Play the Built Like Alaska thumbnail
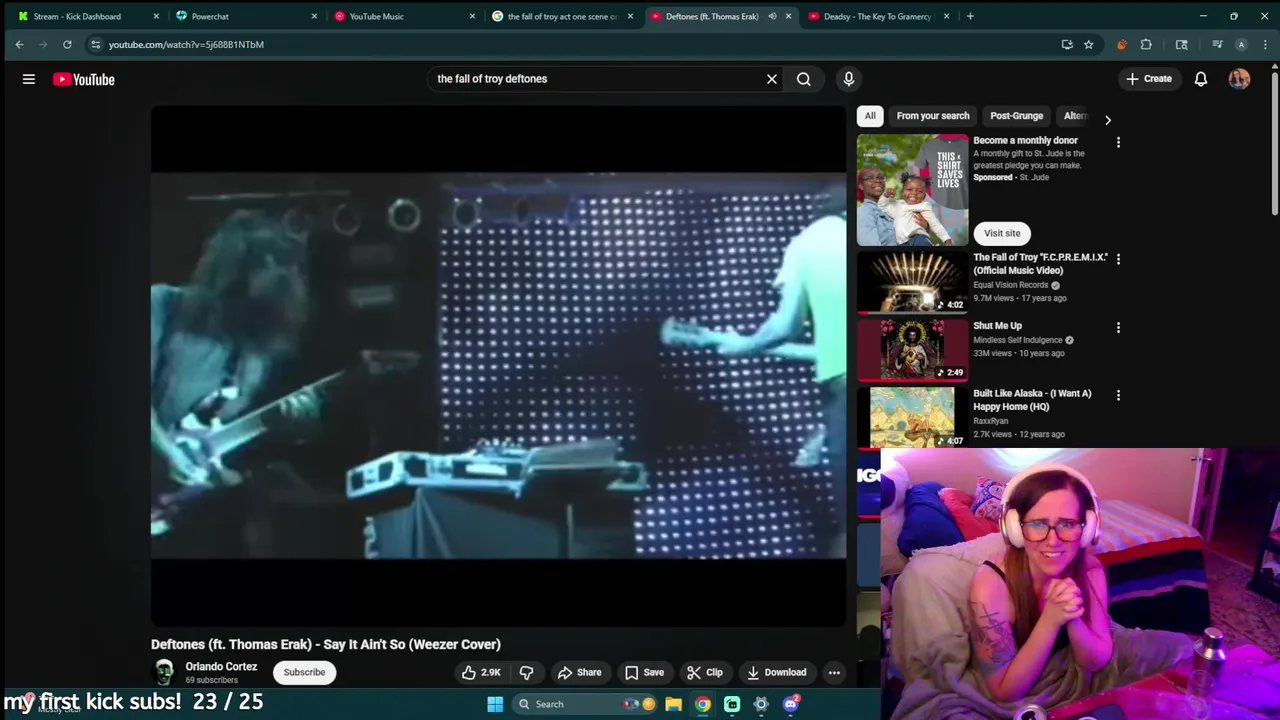1280x720 pixels. pos(912,418)
